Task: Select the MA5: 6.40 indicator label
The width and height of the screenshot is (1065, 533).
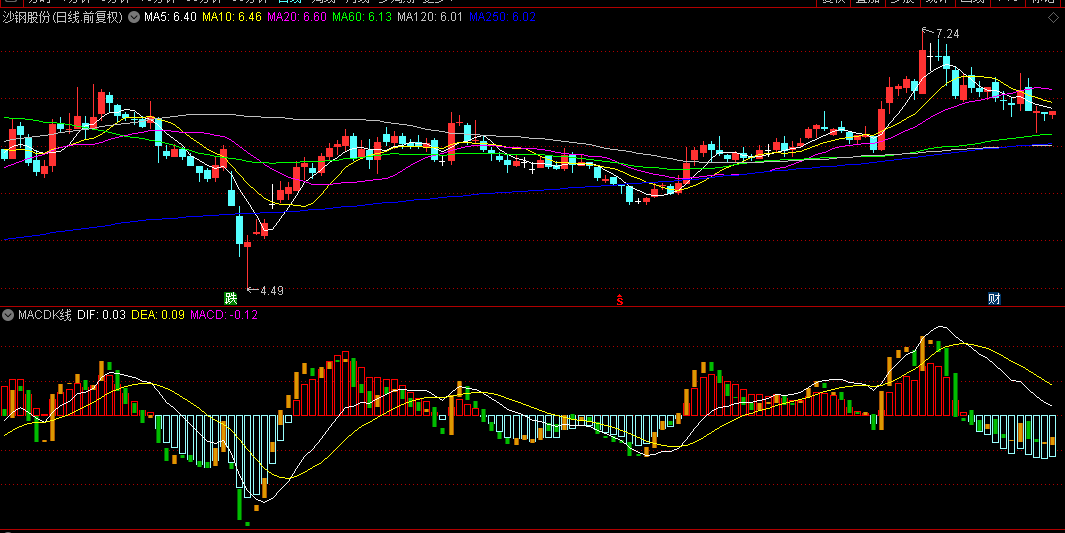Action: pos(170,17)
